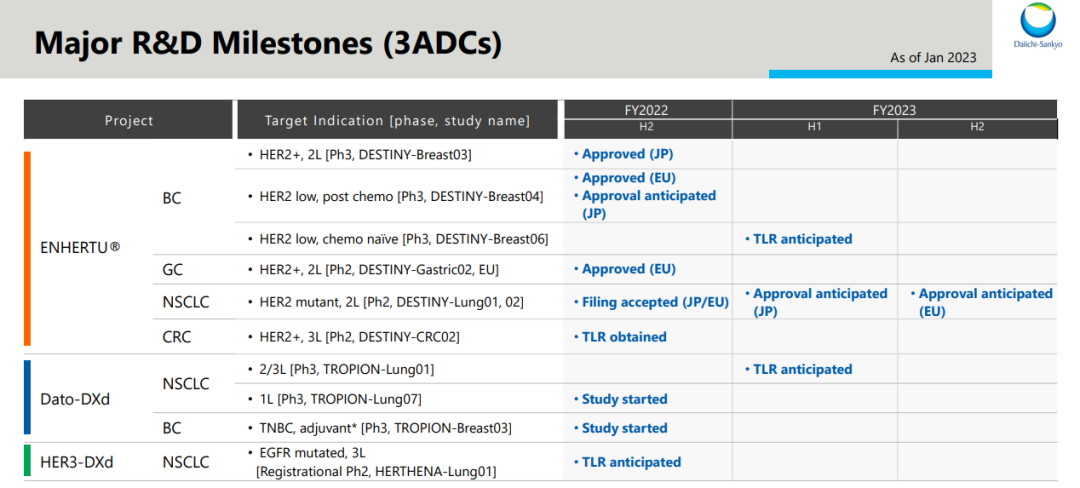Click Approval anticipated (EU) in FY2023 H2

980,302
